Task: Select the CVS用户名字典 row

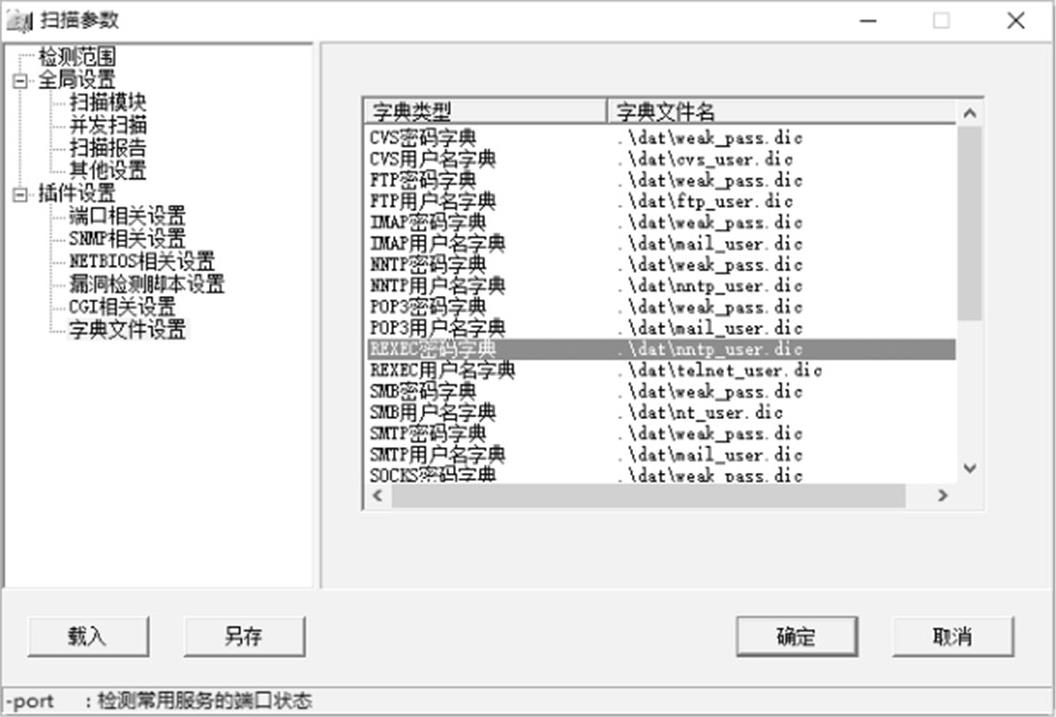Action: (661, 160)
